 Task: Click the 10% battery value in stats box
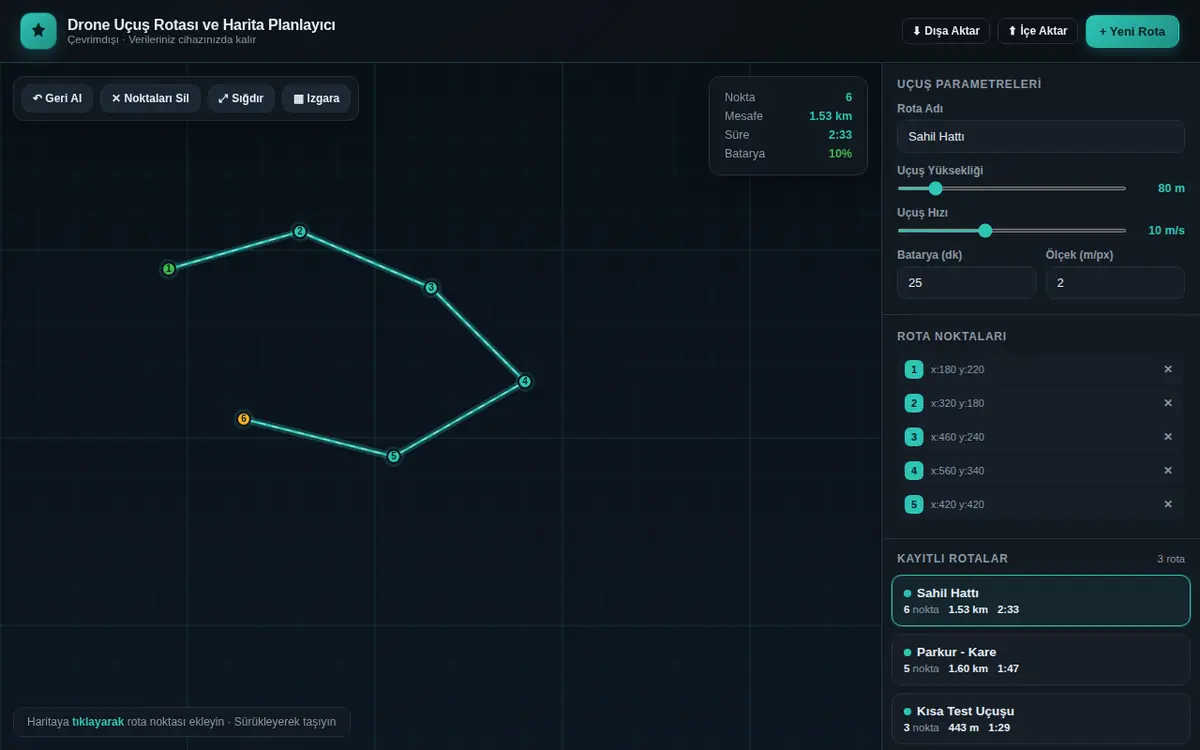click(840, 153)
